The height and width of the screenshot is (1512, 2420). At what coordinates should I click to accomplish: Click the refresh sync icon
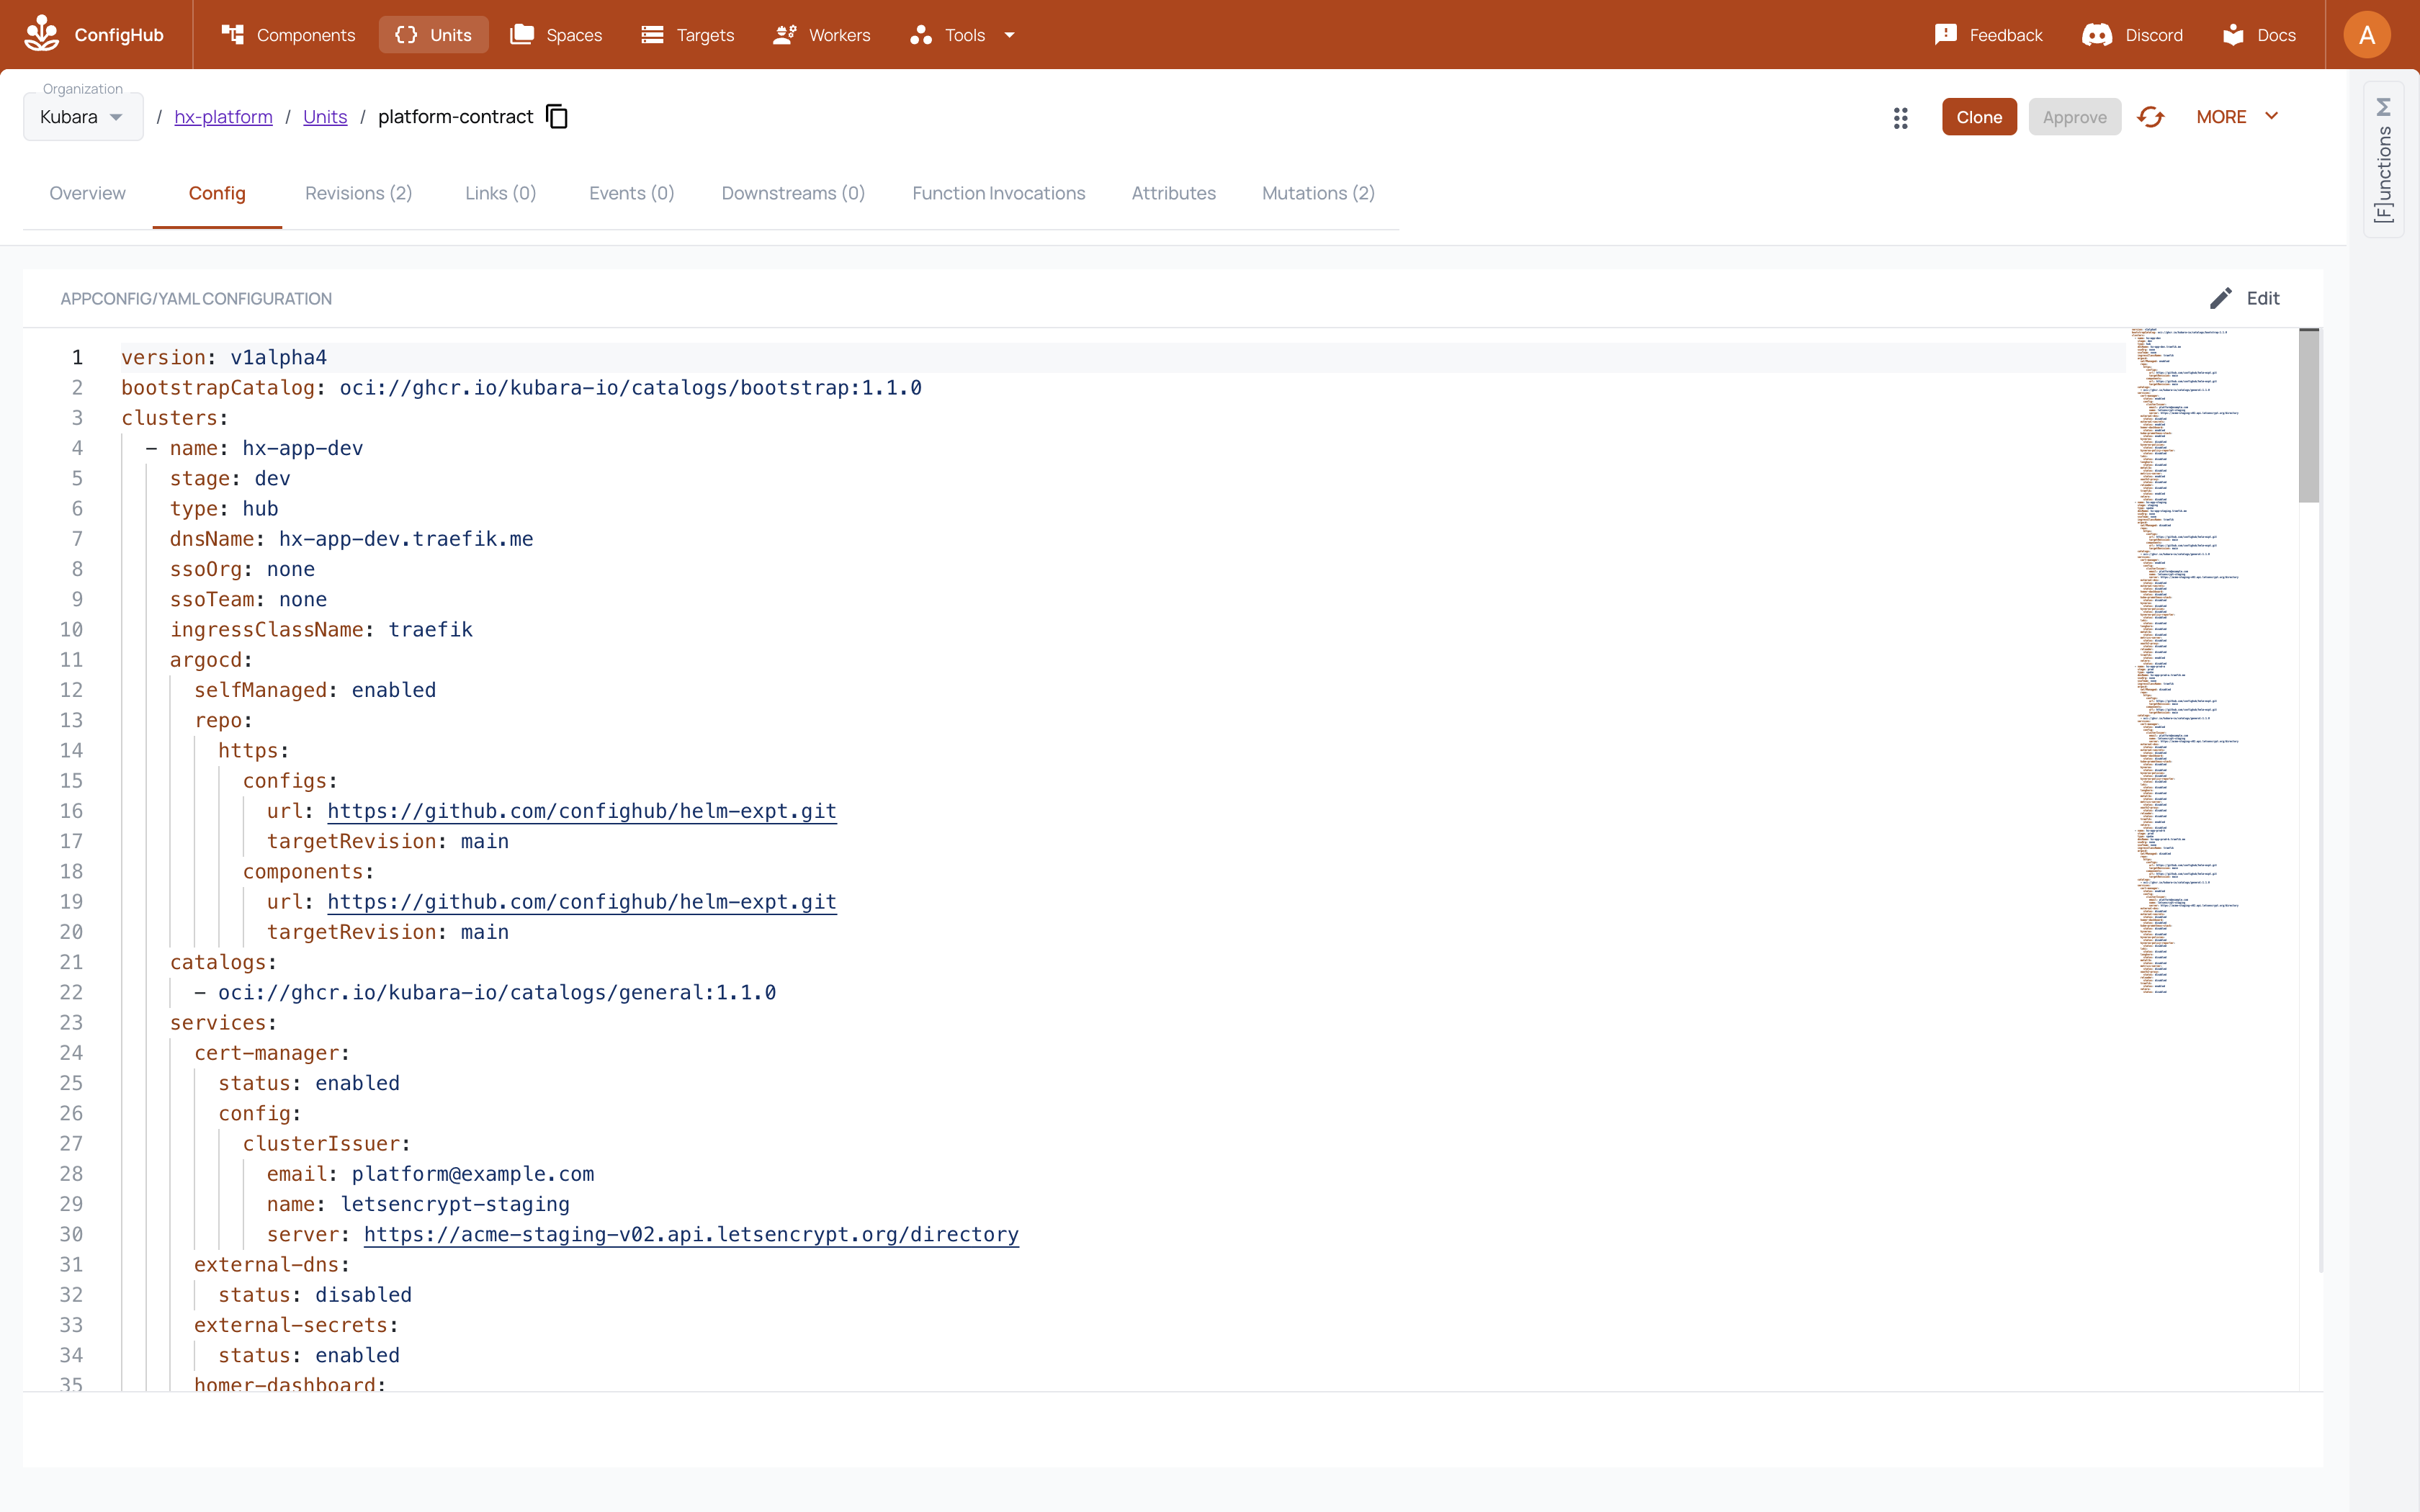(2150, 117)
